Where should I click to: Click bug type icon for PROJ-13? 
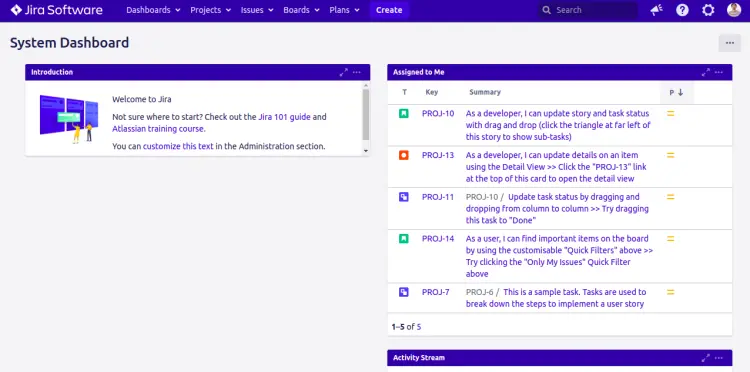click(404, 155)
